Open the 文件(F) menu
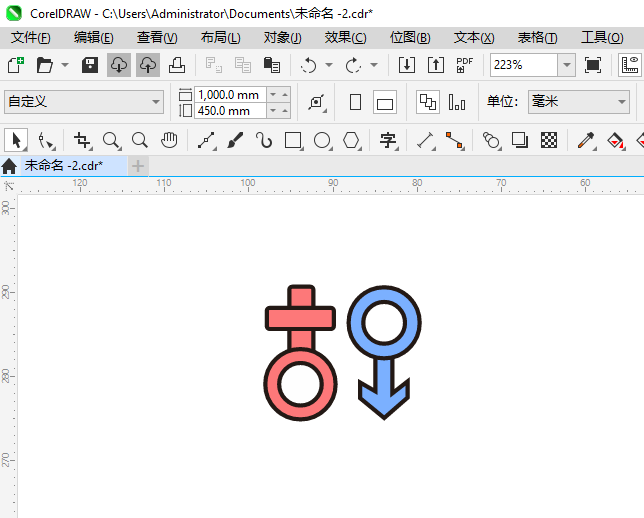The height and width of the screenshot is (518, 644). coord(31,38)
